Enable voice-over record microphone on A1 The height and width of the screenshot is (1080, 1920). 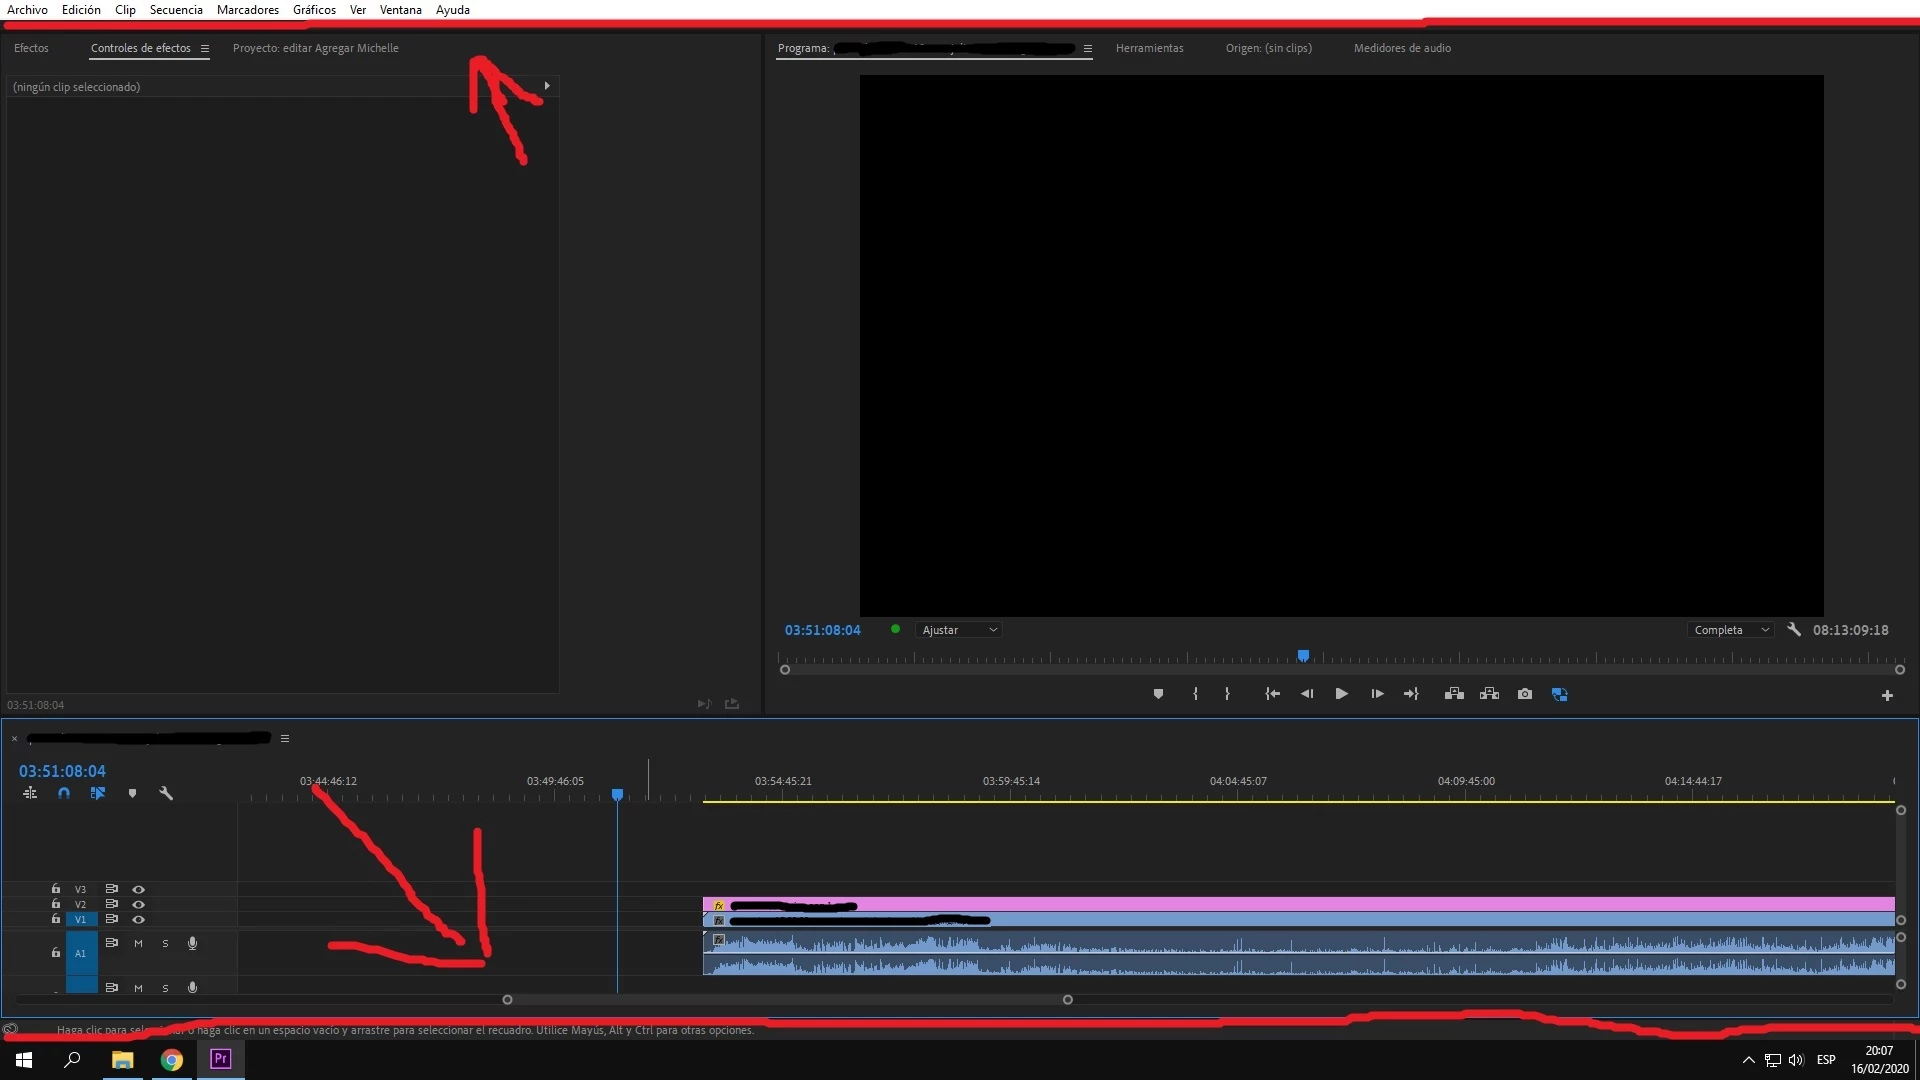click(x=192, y=943)
